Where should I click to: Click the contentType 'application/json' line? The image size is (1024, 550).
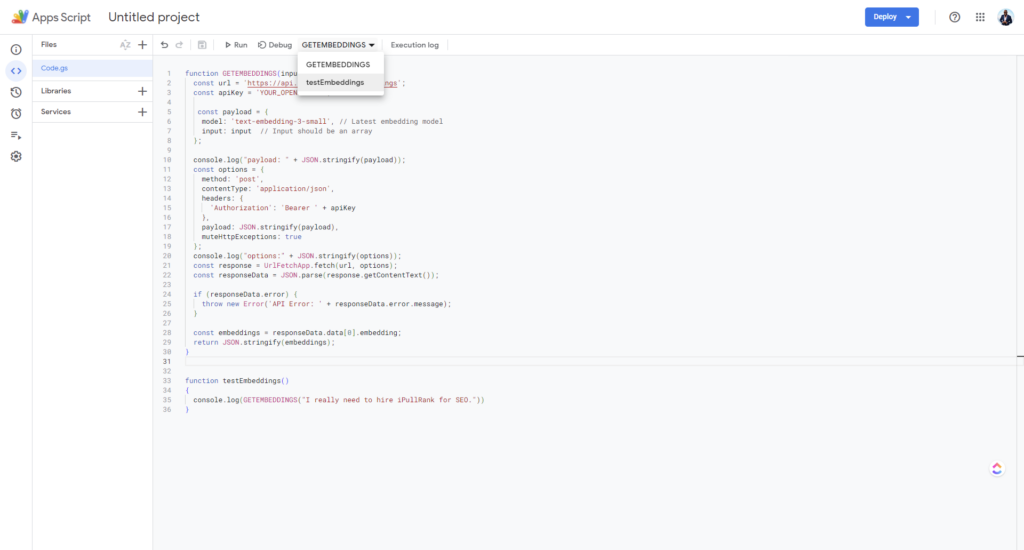click(268, 189)
